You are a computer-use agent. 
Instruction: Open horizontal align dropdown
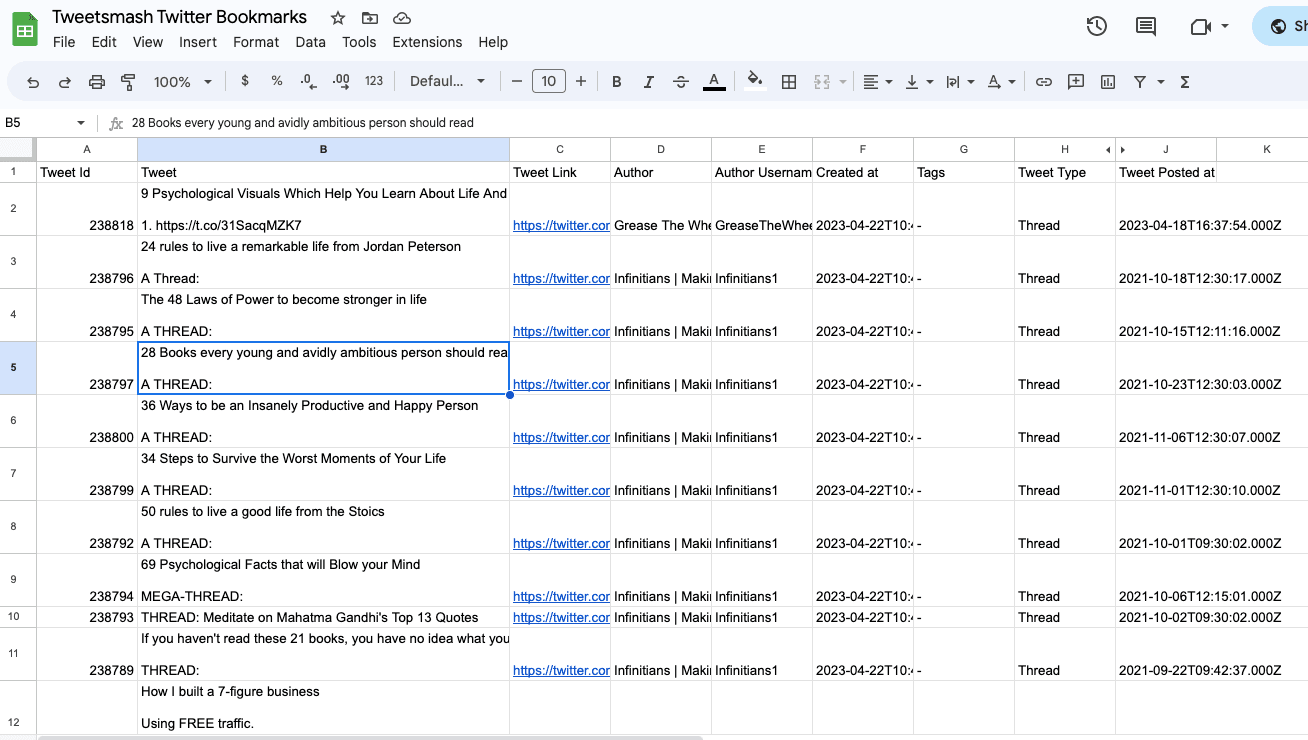click(x=877, y=82)
